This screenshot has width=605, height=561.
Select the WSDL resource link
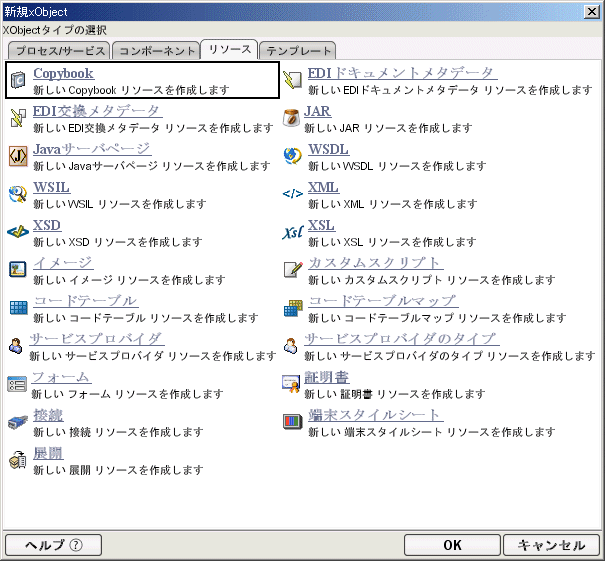click(329, 149)
